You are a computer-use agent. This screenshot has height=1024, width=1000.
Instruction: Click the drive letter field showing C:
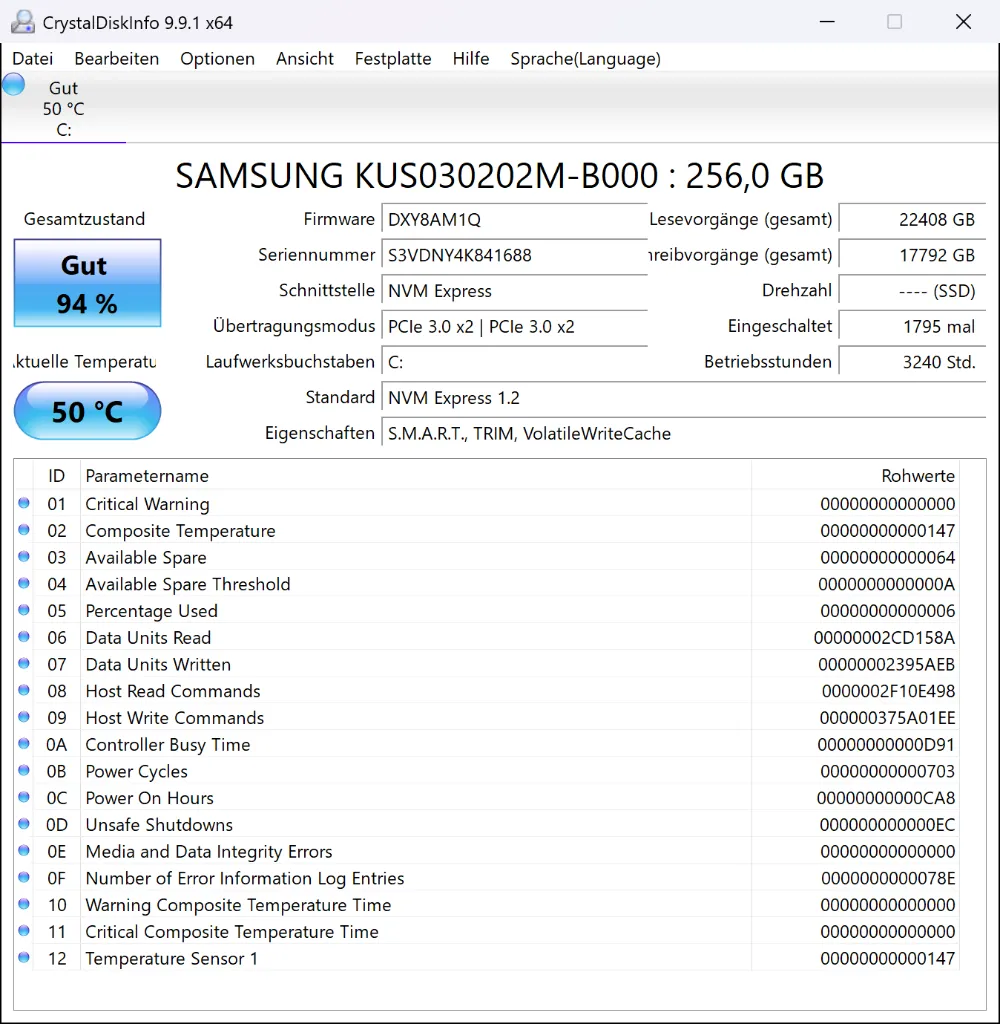(x=514, y=362)
